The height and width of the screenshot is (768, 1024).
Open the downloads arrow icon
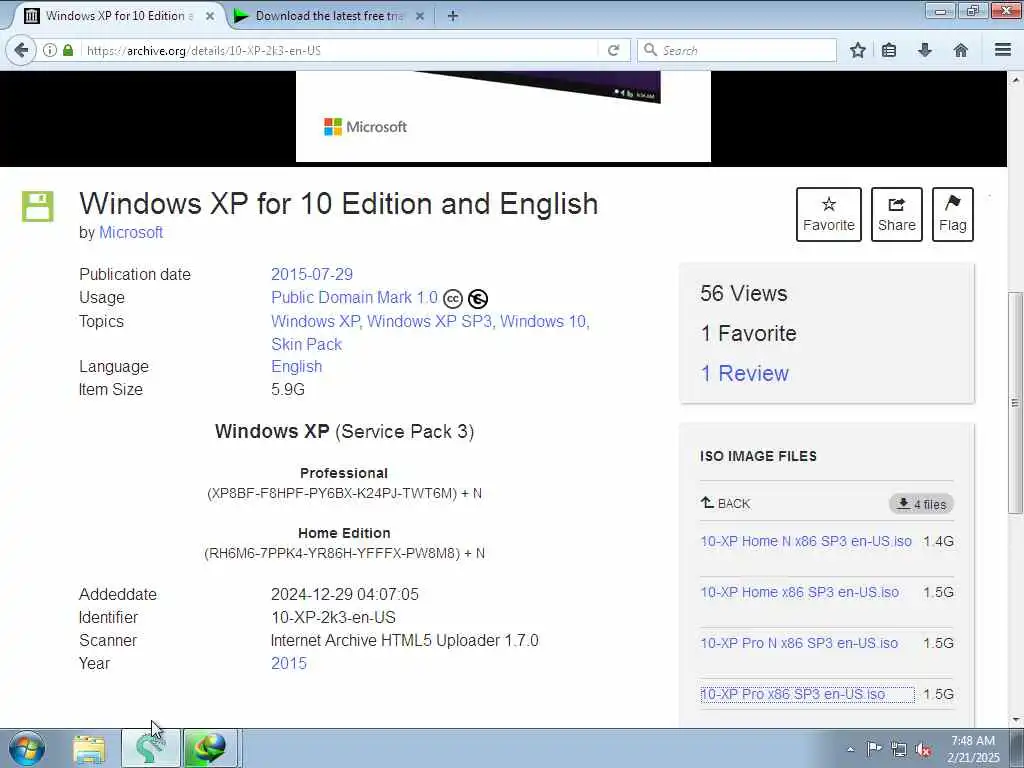point(925,50)
